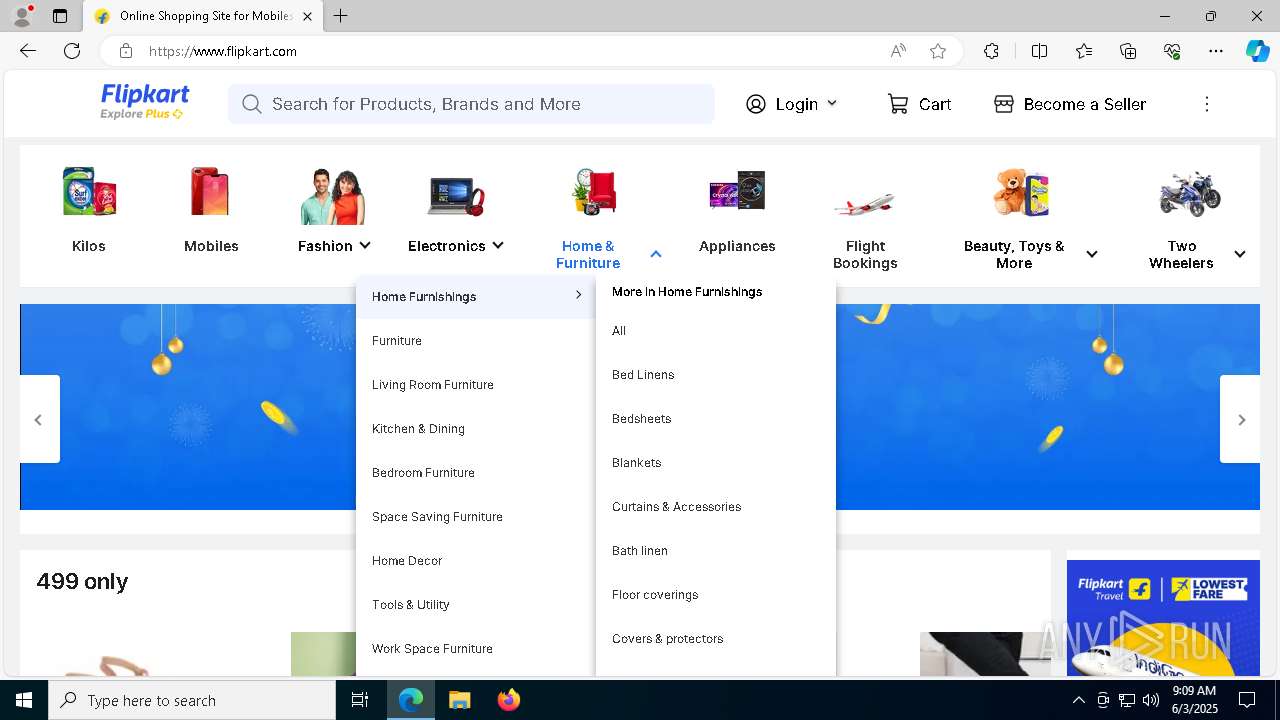Open Curtains & Accessories link
Screen dimensions: 1280x720
[x=676, y=507]
